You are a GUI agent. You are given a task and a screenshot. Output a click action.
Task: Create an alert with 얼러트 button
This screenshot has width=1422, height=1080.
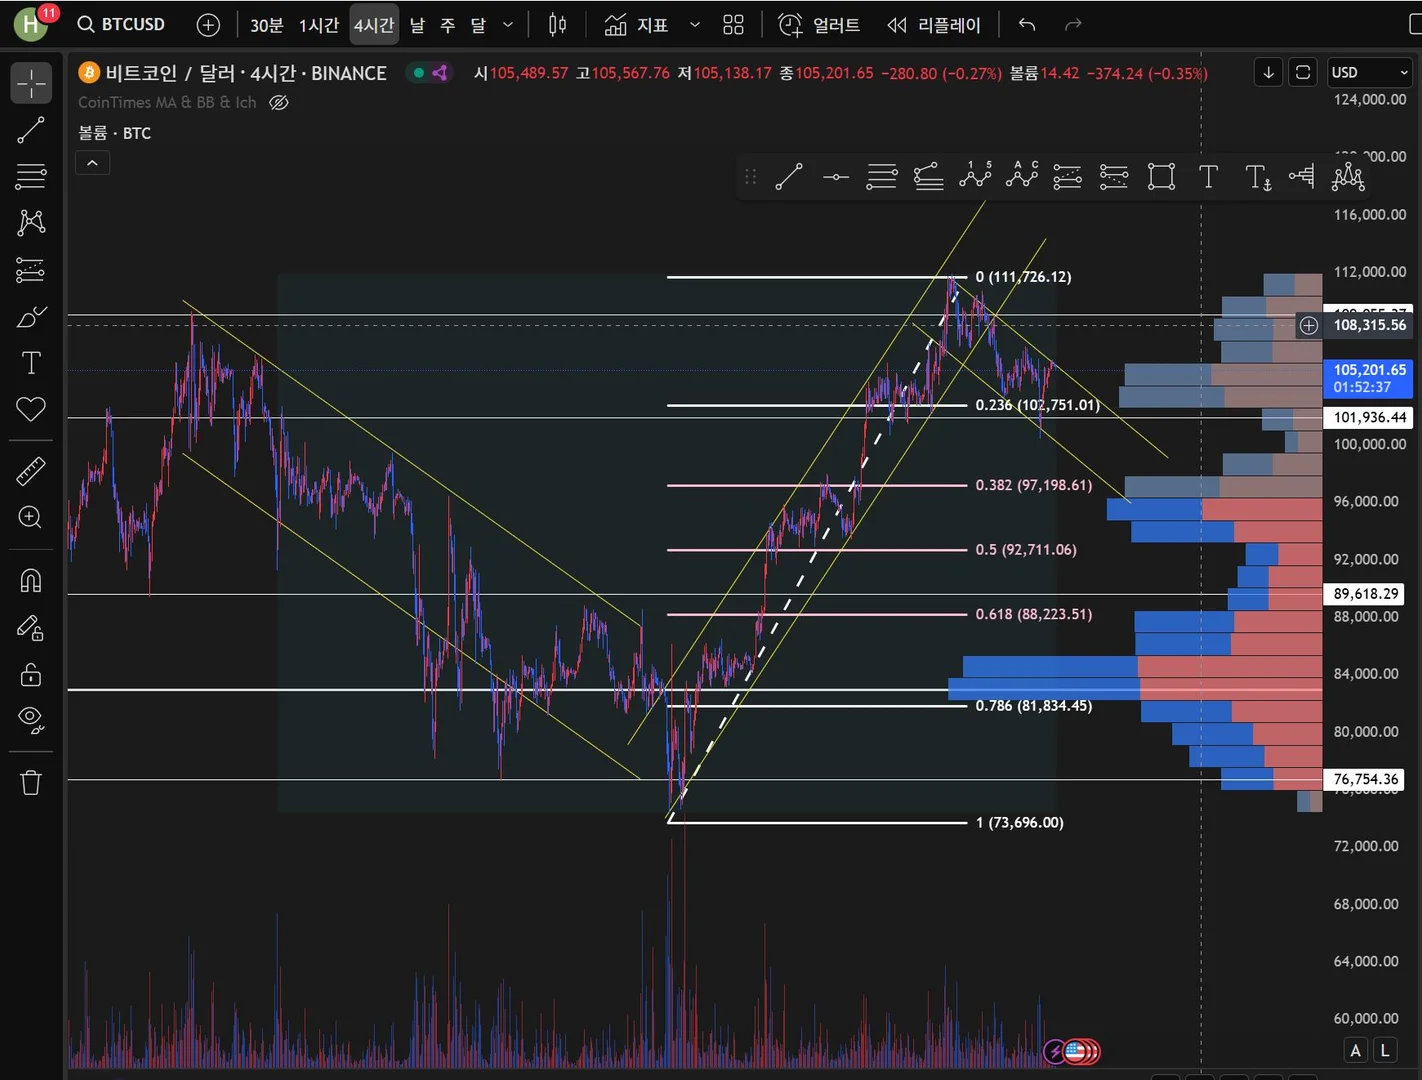(x=820, y=25)
